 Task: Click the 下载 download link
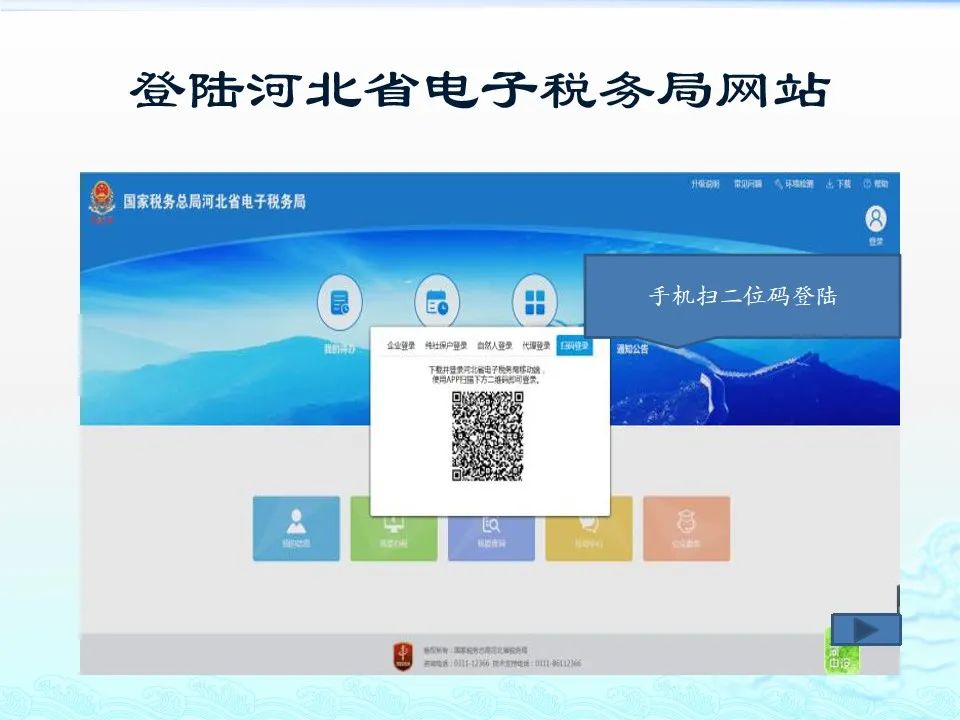click(x=838, y=184)
